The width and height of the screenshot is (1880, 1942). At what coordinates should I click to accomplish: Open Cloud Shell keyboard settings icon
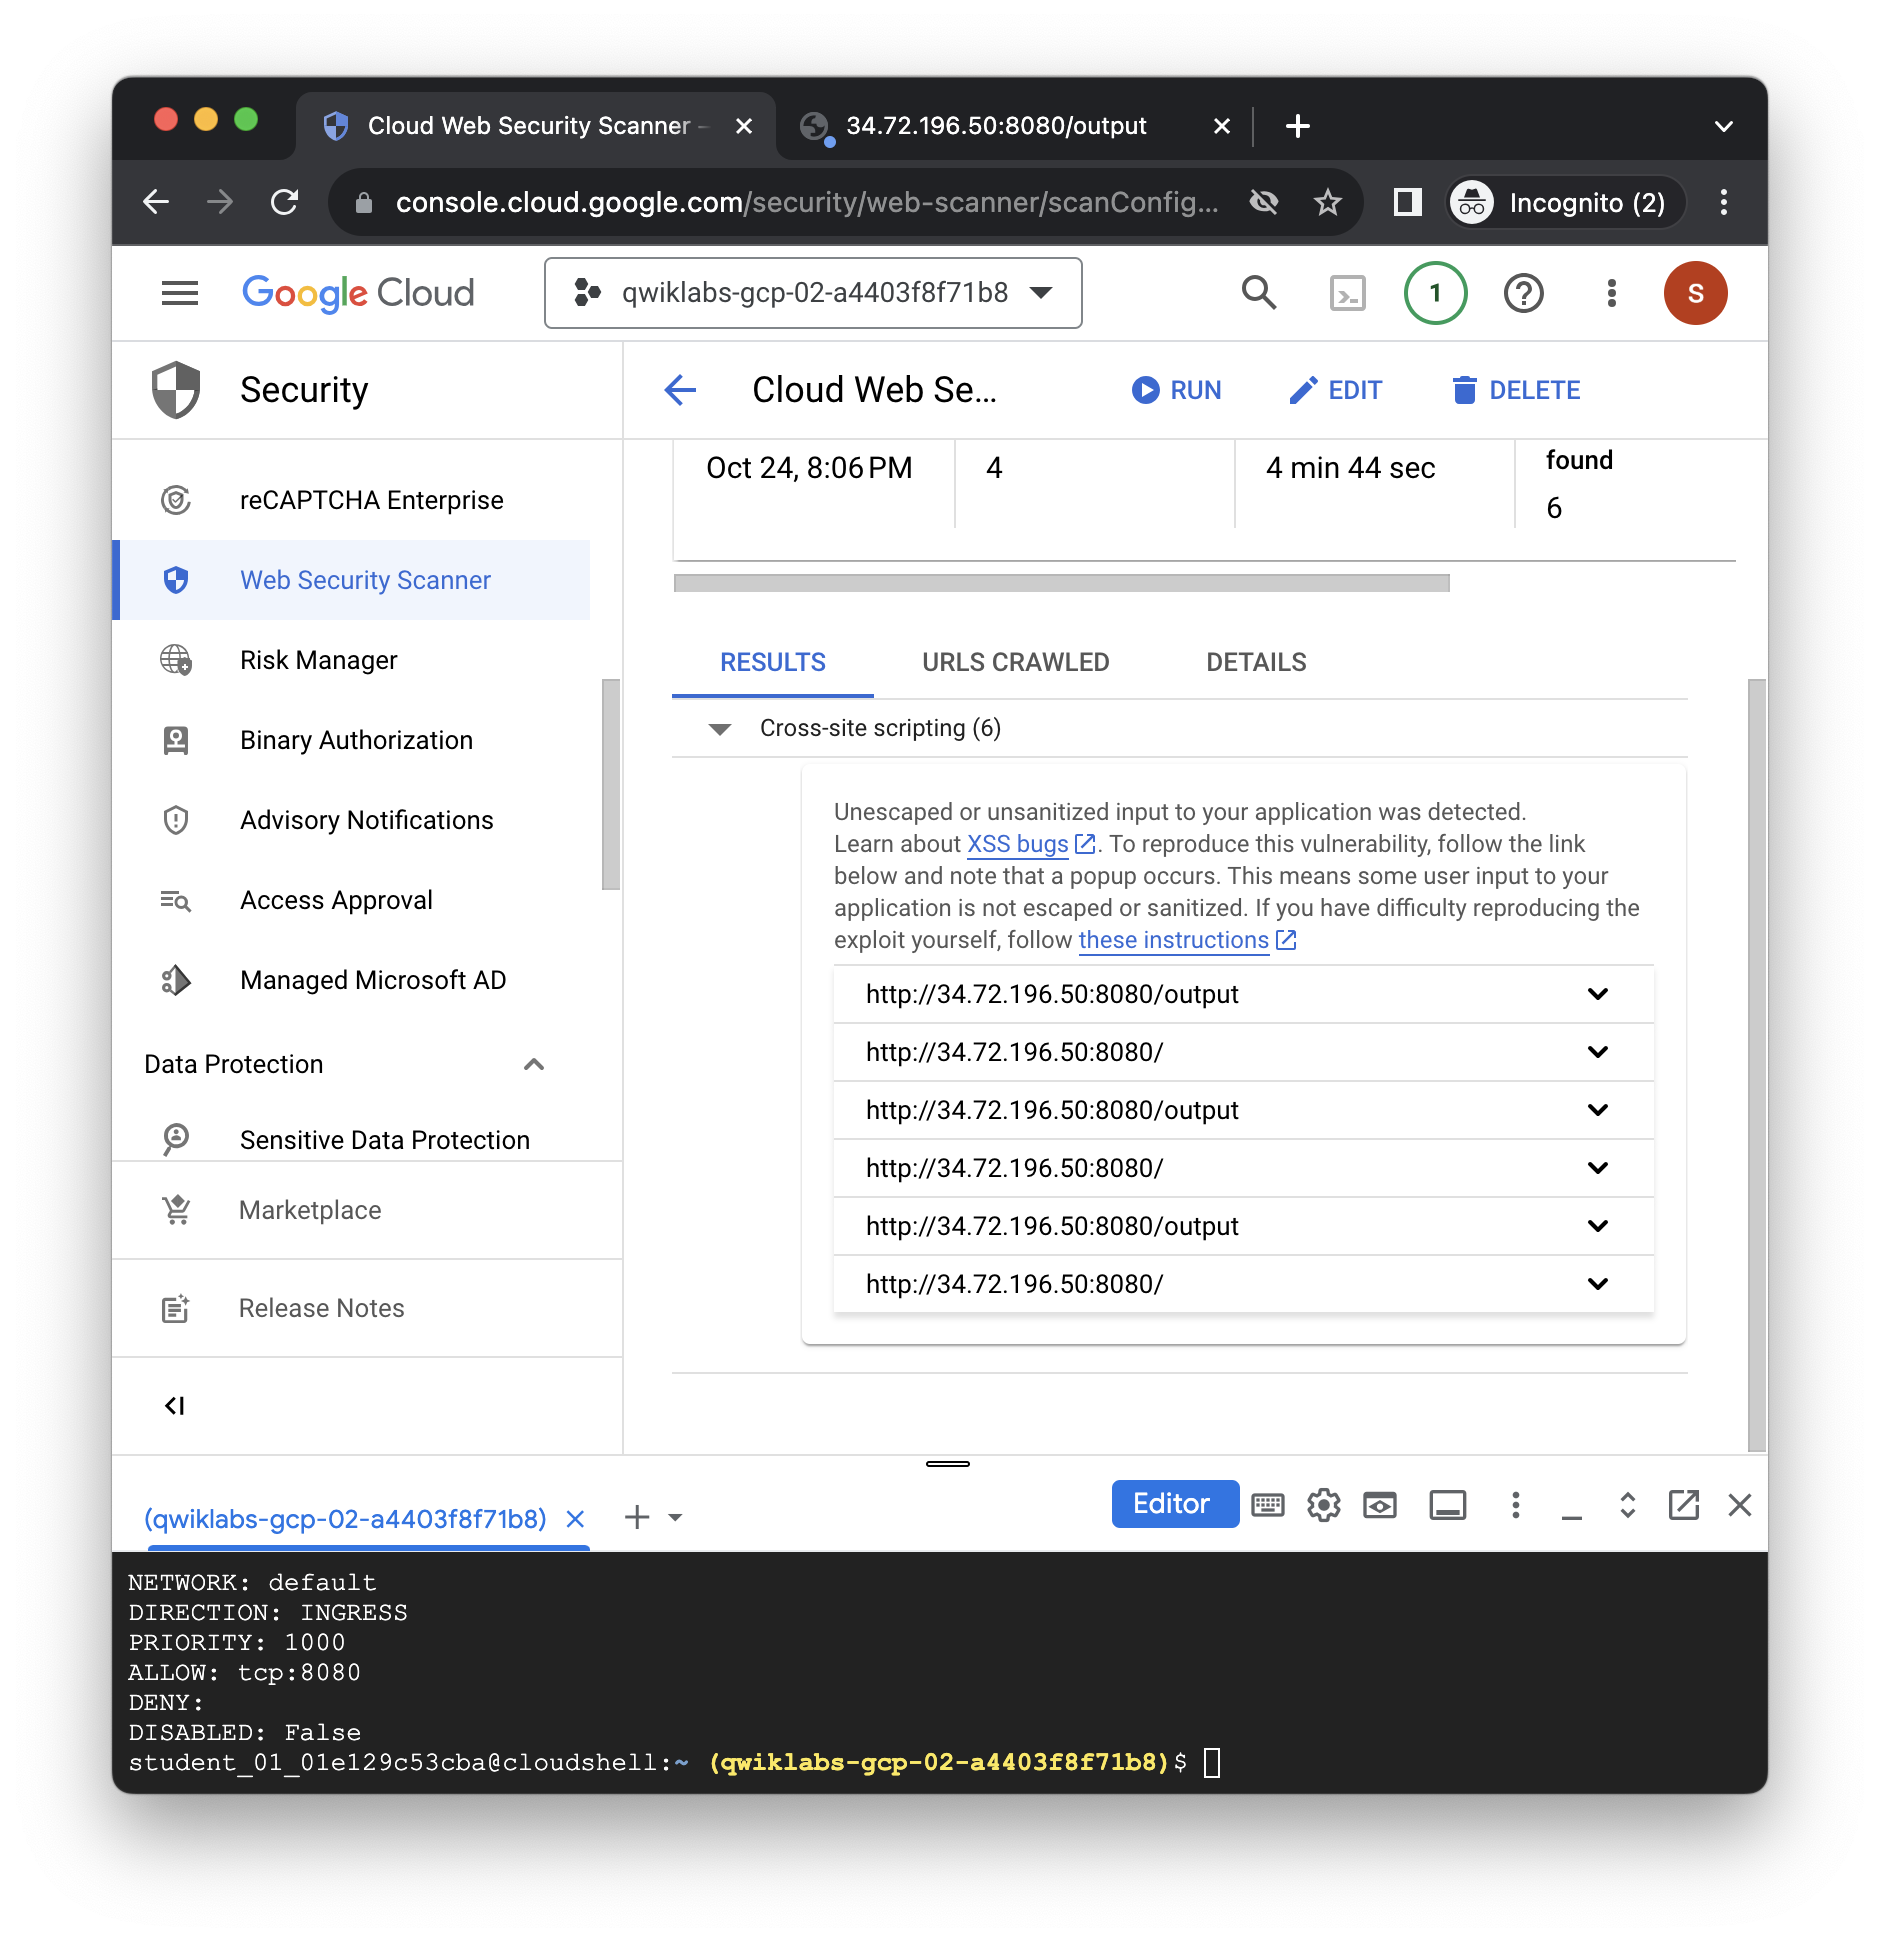pyautogui.click(x=1267, y=1505)
